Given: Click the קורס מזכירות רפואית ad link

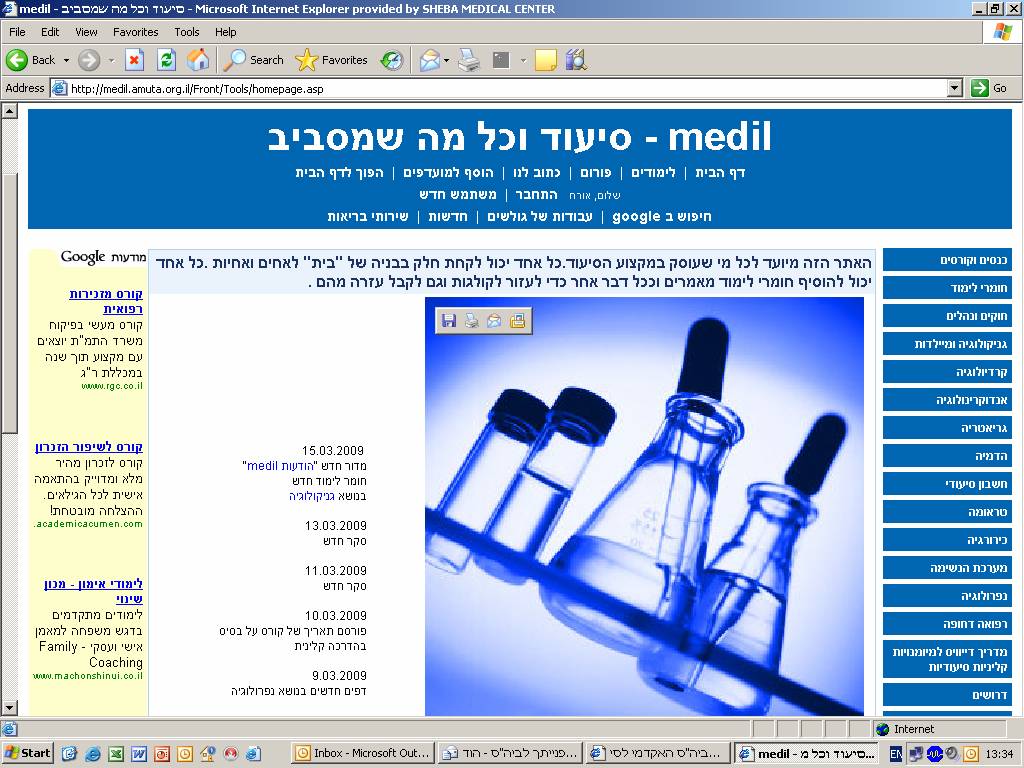Looking at the screenshot, I should tap(106, 301).
